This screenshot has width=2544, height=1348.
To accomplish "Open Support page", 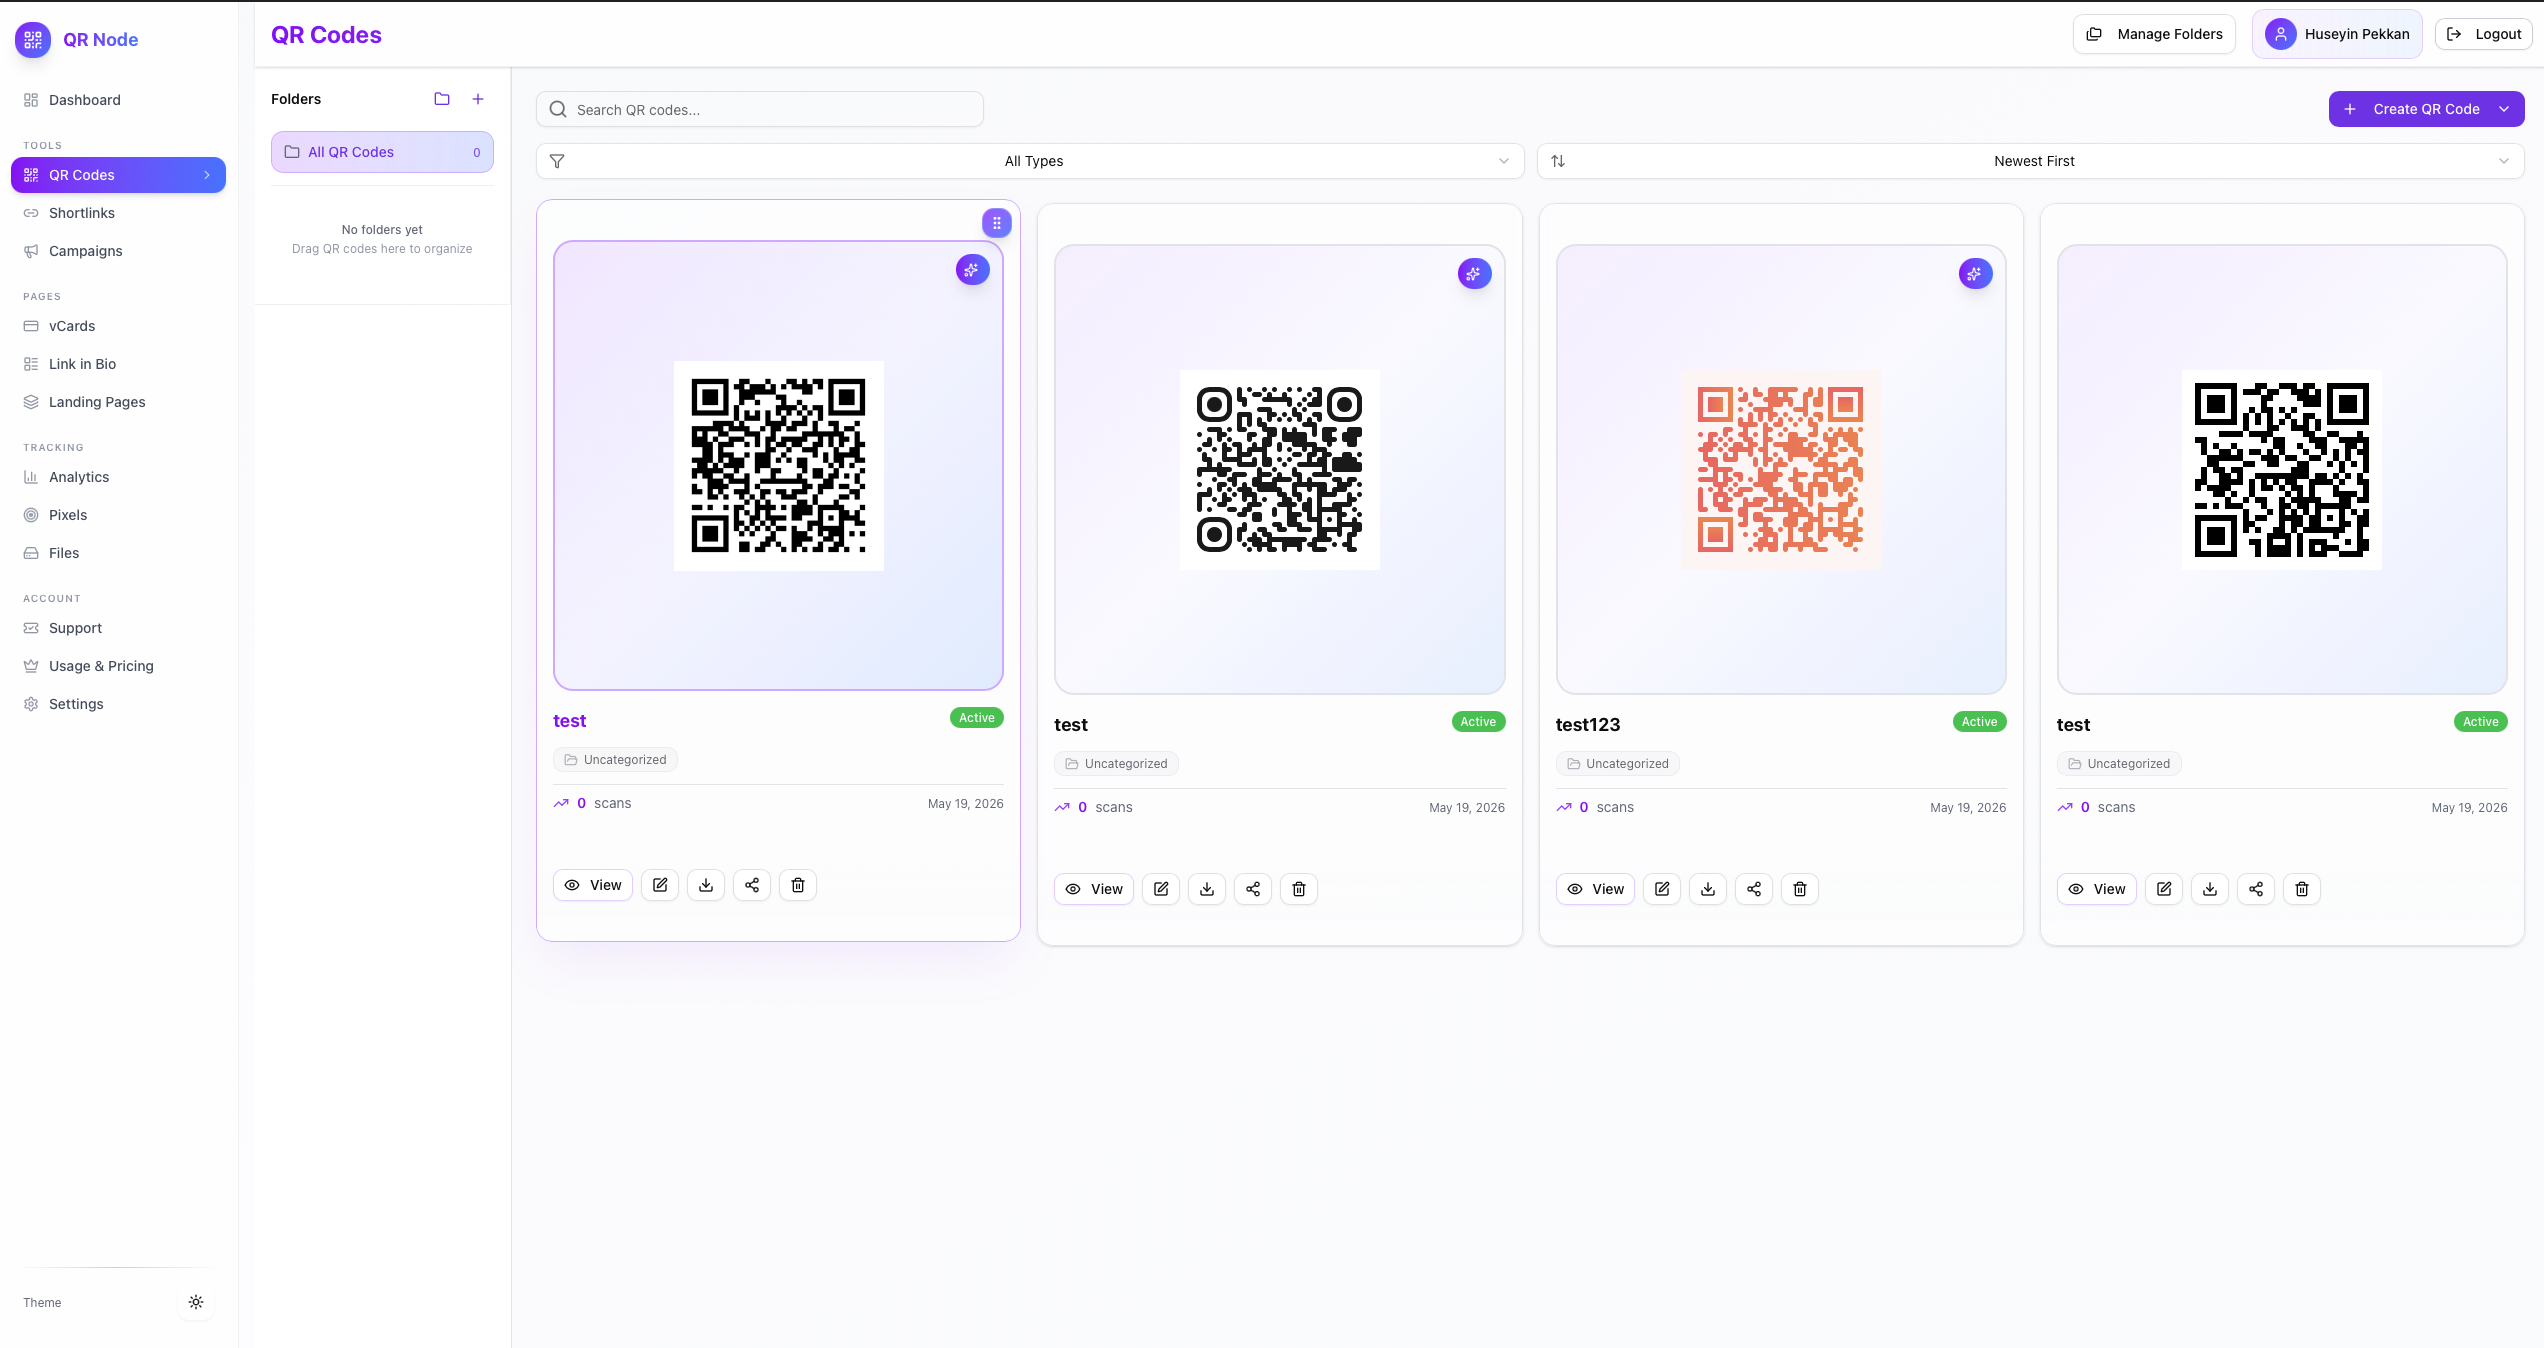I will tap(118, 628).
